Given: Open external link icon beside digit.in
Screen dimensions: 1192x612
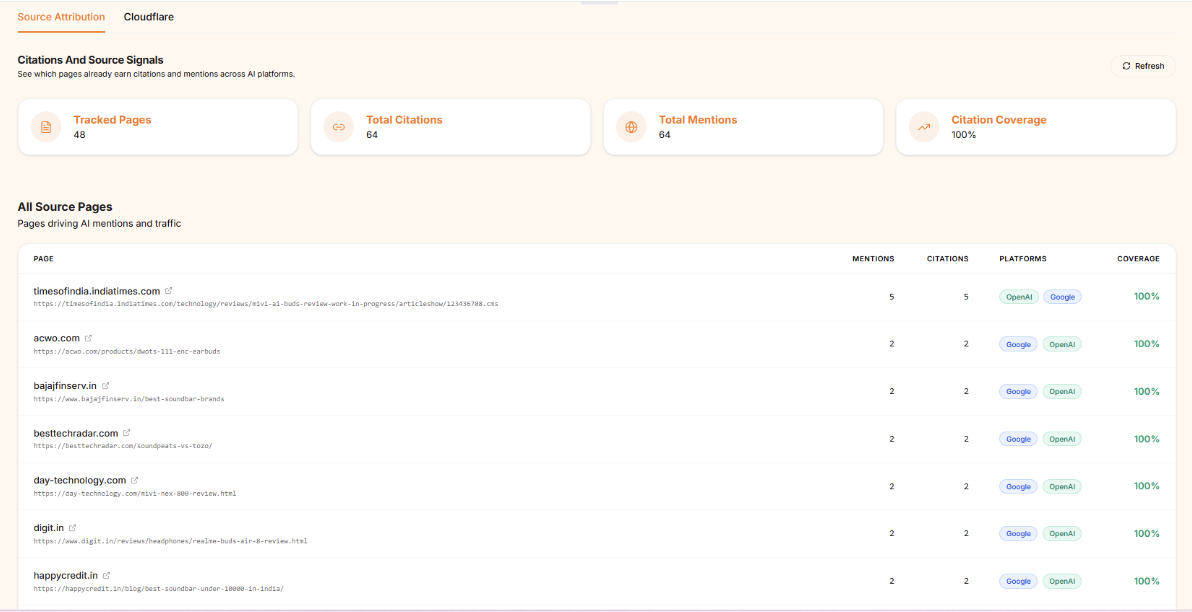Looking at the screenshot, I should tap(72, 528).
